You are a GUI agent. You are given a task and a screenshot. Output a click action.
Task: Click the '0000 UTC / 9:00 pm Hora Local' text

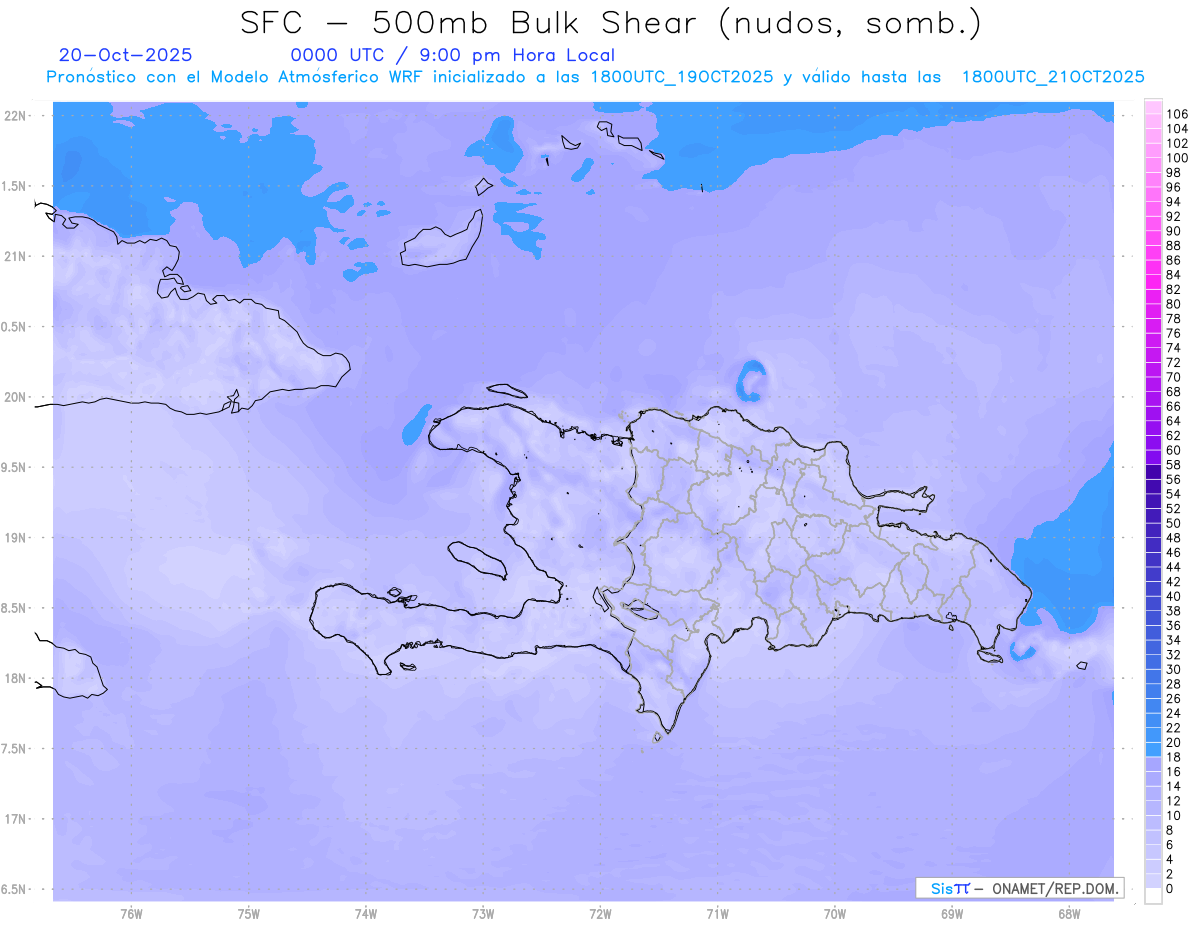click(452, 56)
